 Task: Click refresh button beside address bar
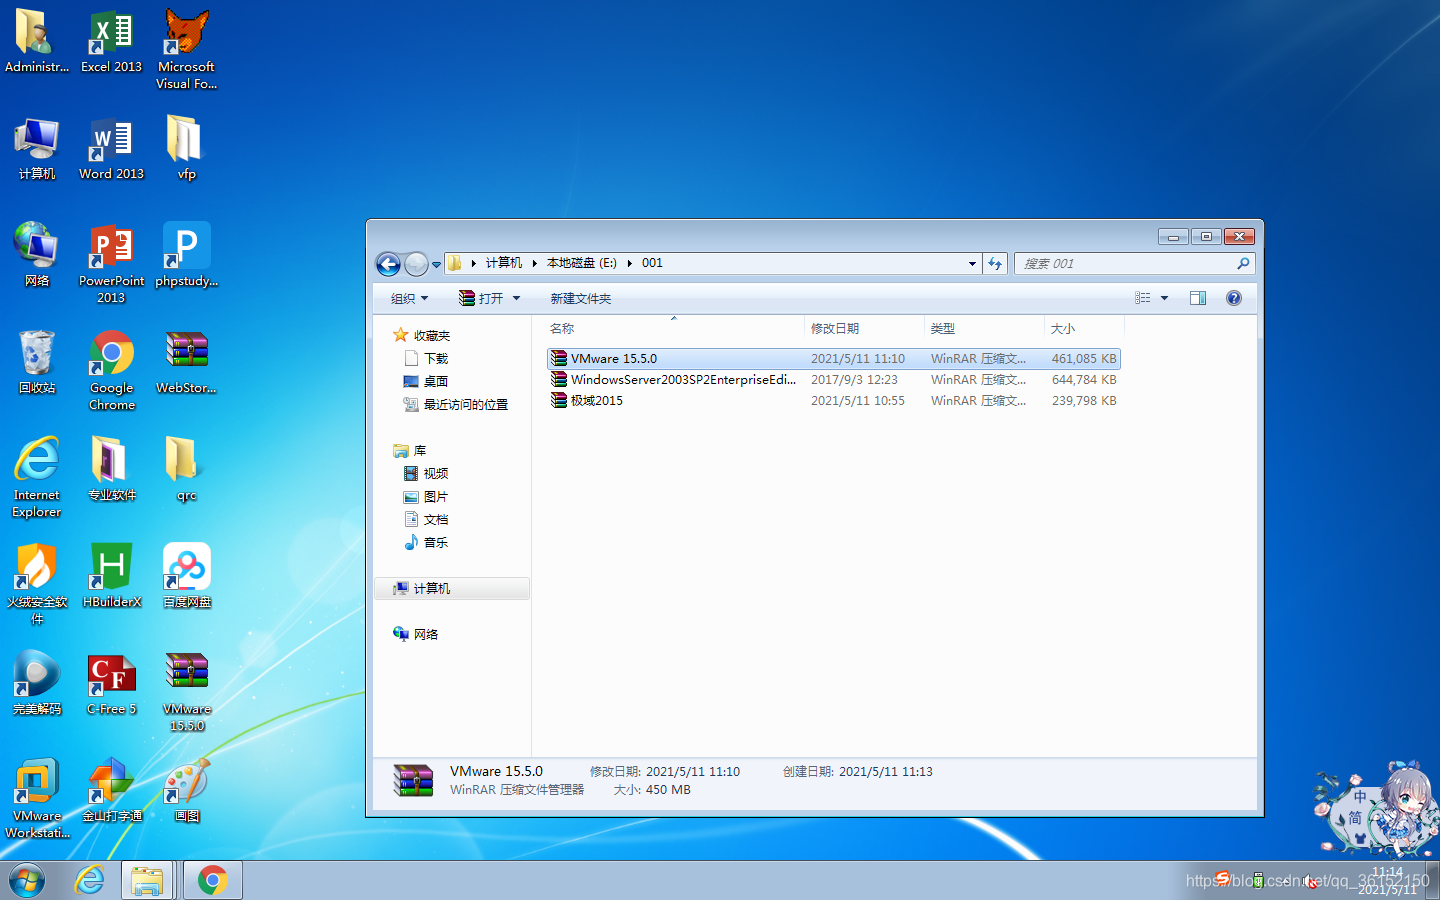(x=995, y=264)
